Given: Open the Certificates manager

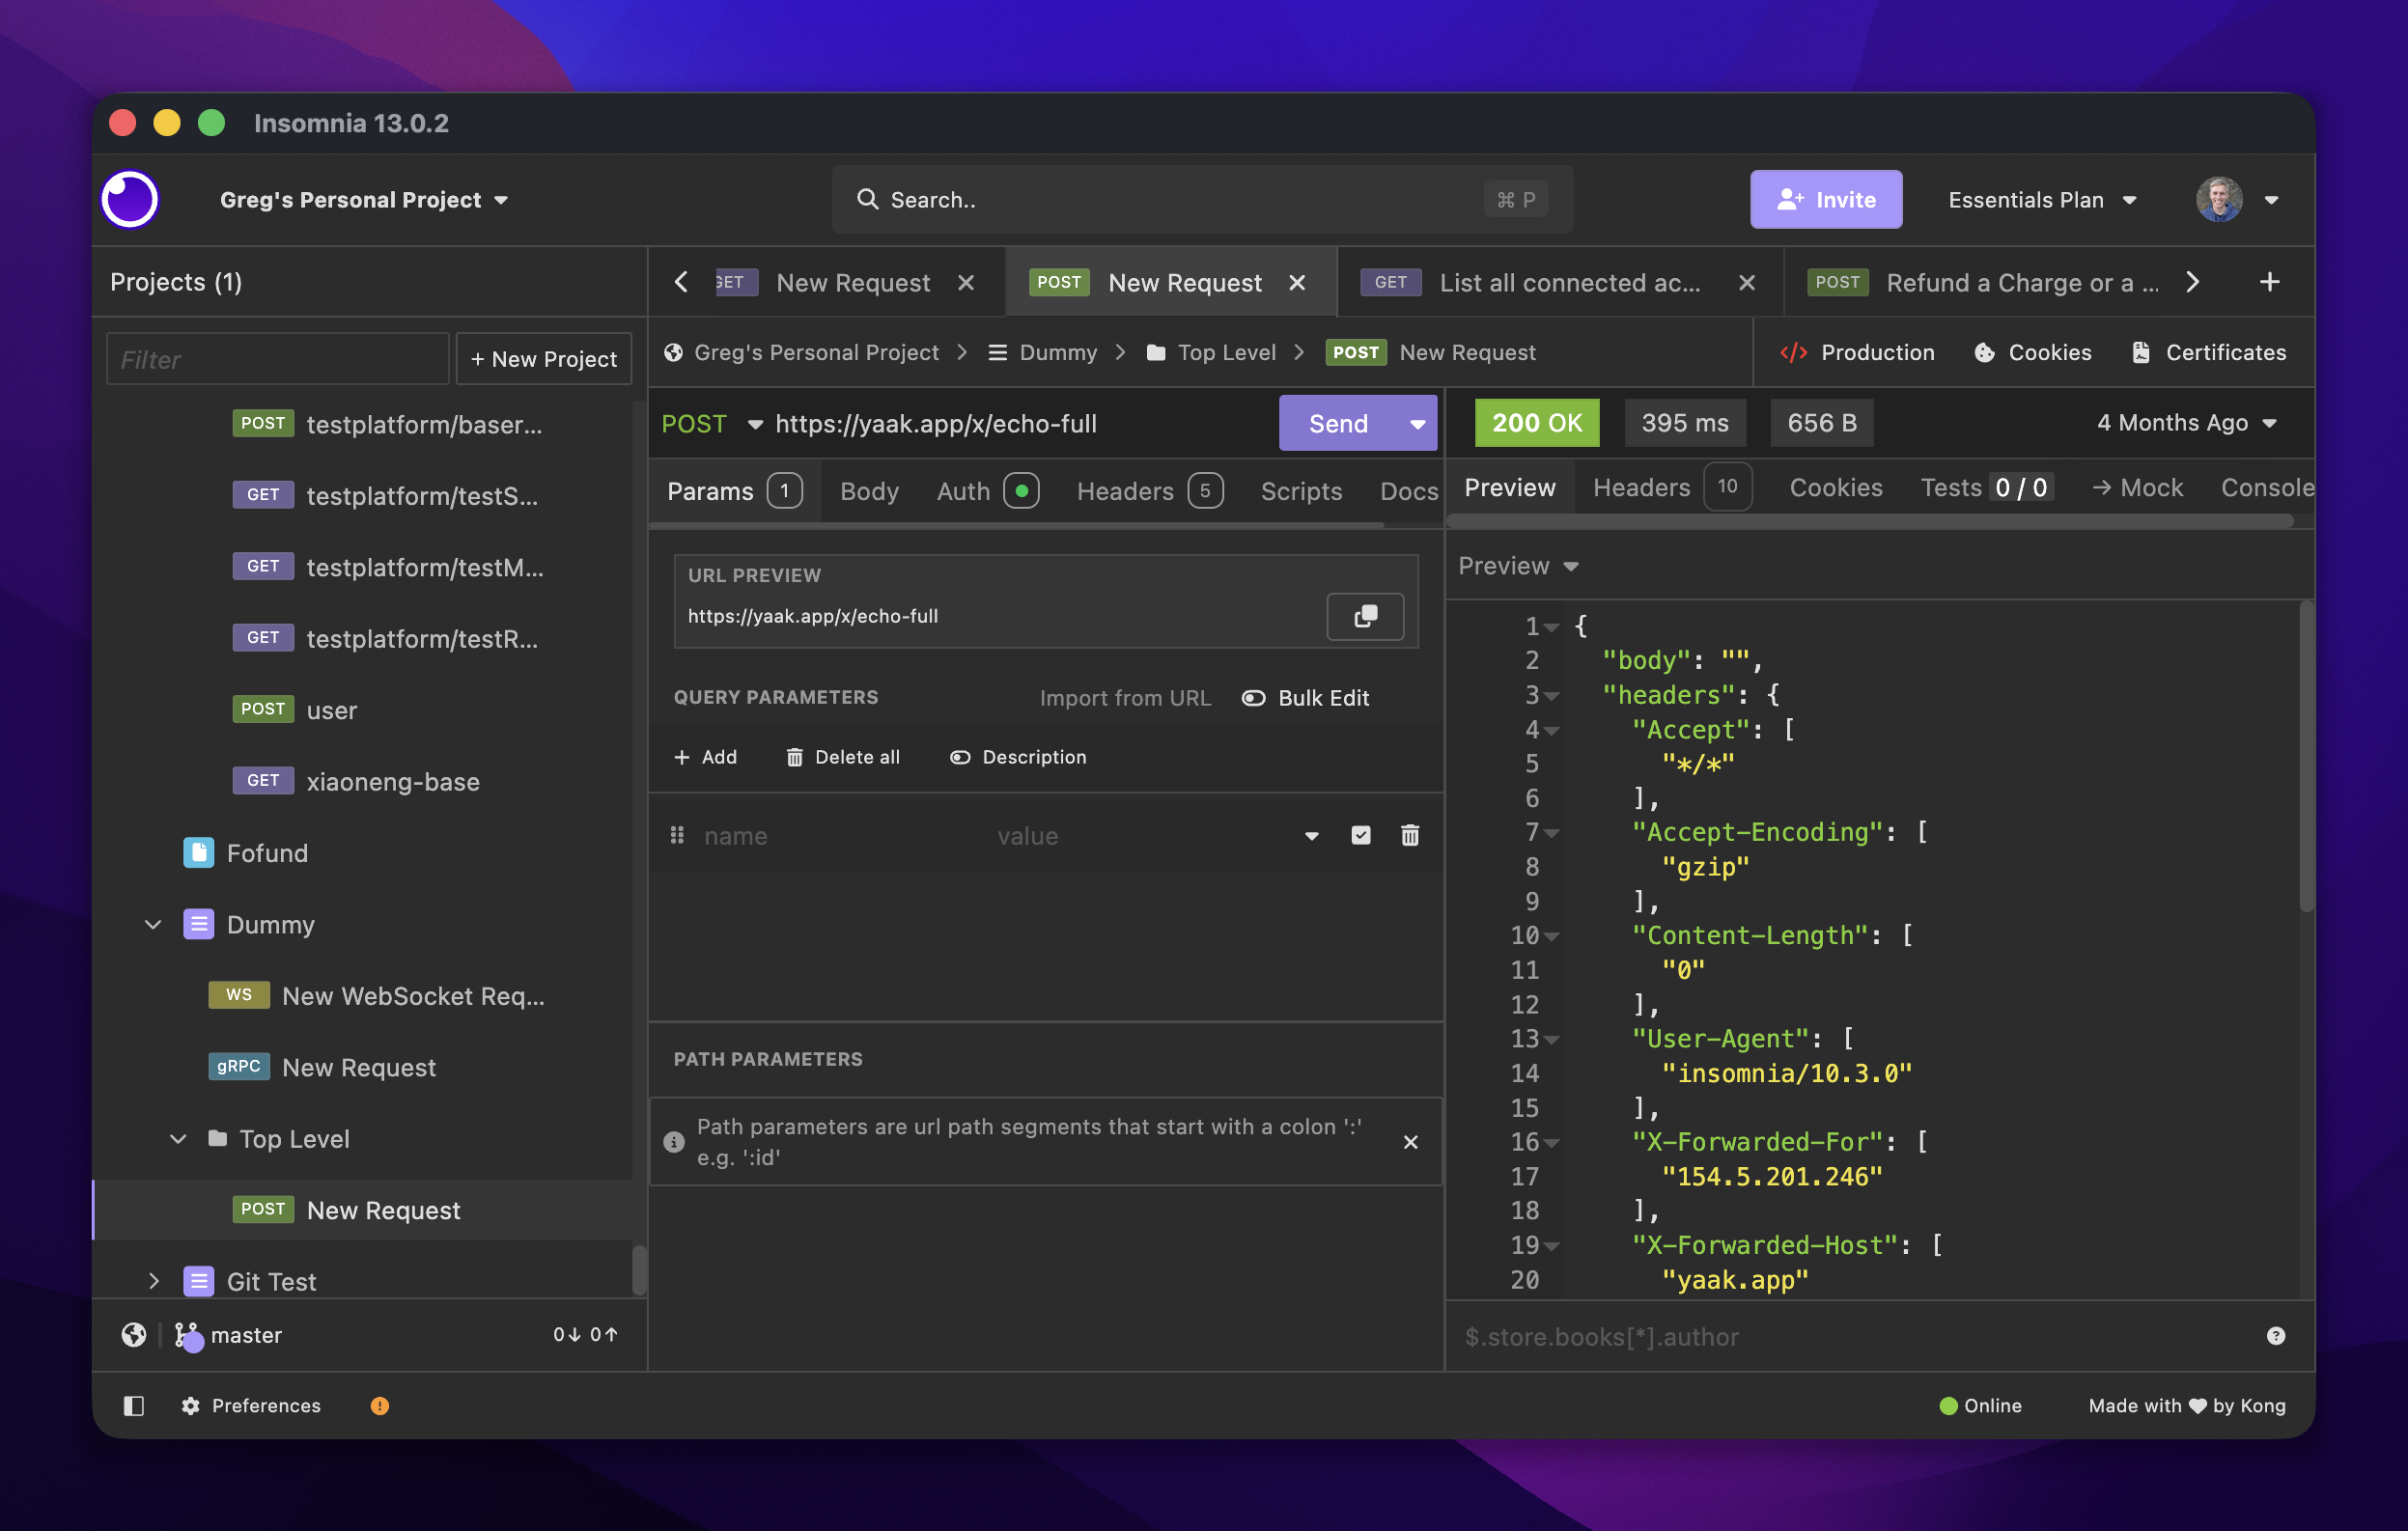Looking at the screenshot, I should [2208, 352].
